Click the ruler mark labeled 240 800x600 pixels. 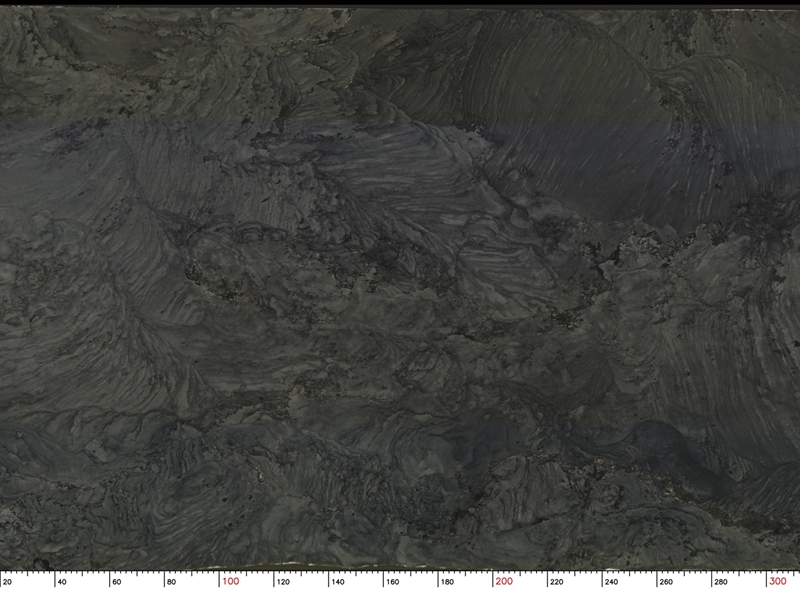[x=611, y=582]
